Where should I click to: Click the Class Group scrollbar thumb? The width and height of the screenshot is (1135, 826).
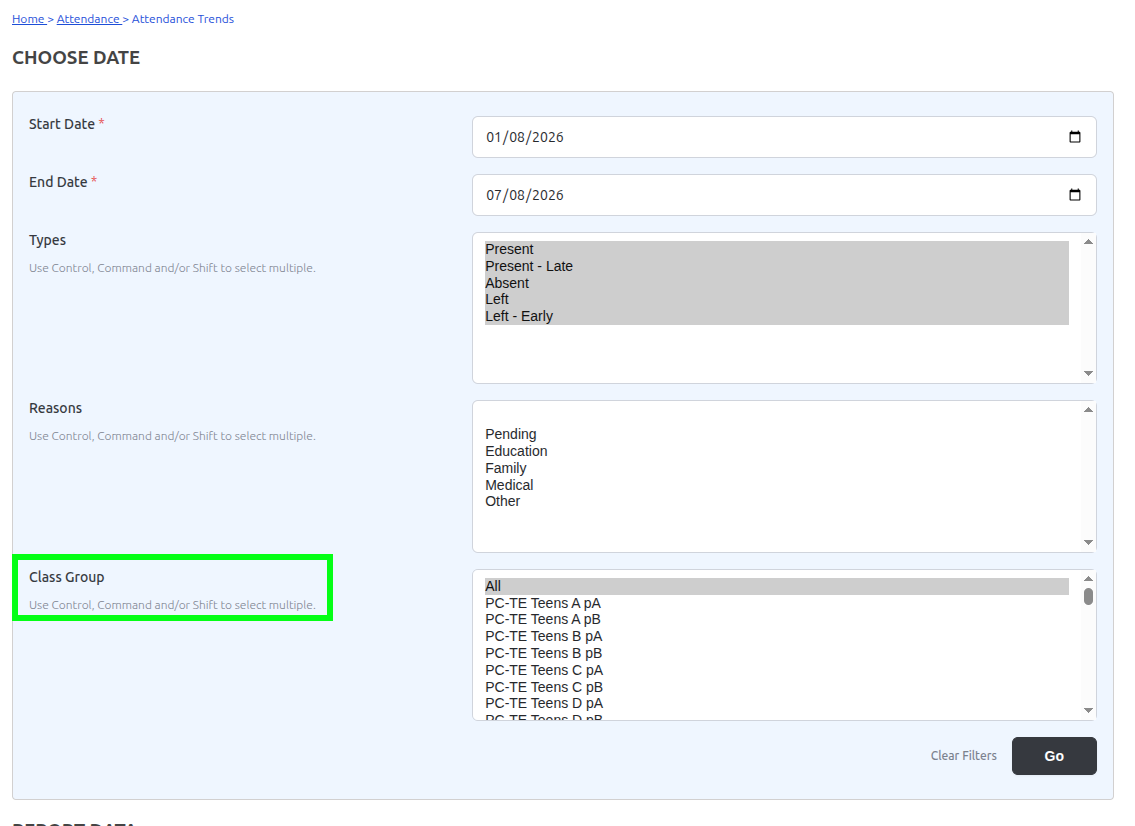[x=1088, y=597]
